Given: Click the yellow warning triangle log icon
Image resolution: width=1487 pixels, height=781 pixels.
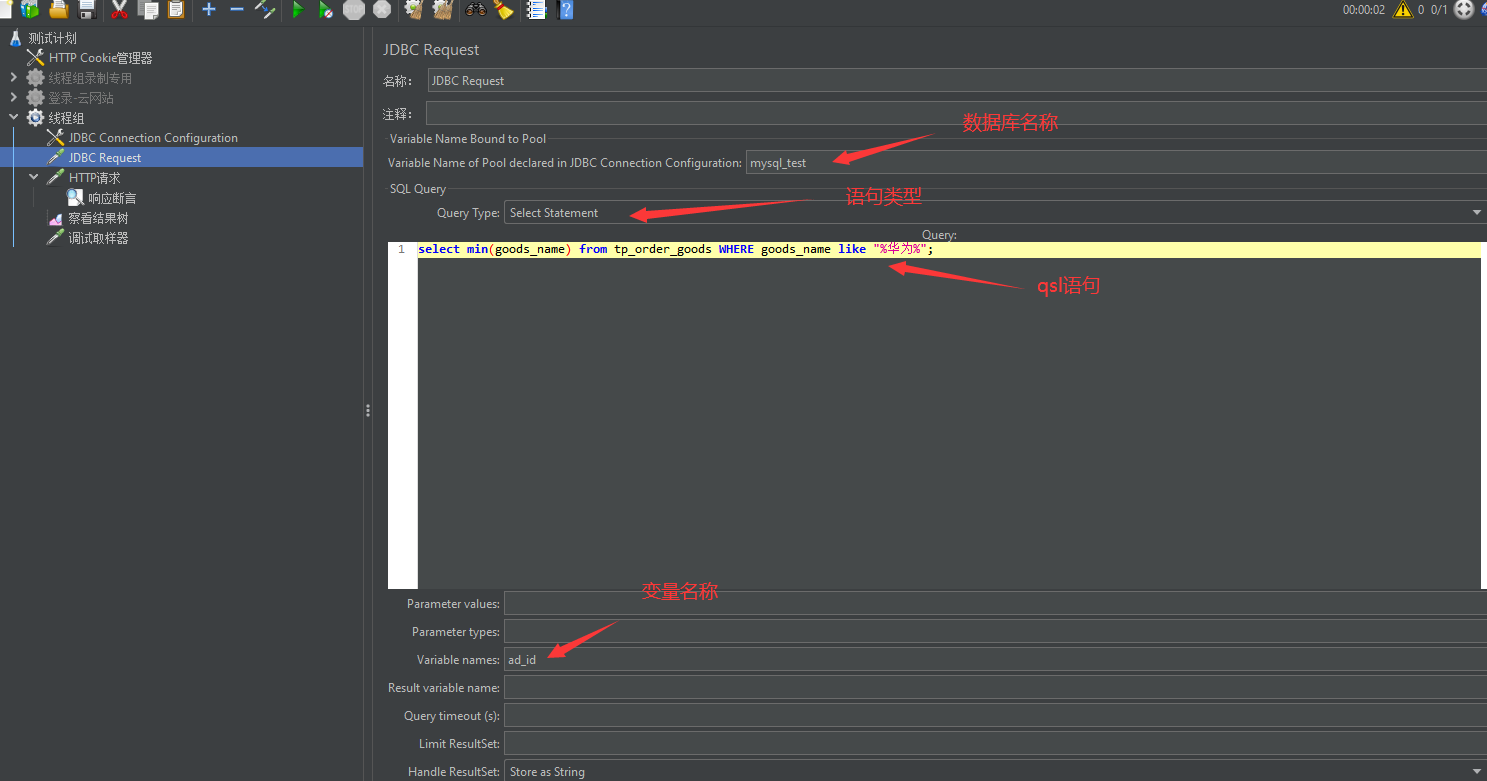Looking at the screenshot, I should point(1403,9).
